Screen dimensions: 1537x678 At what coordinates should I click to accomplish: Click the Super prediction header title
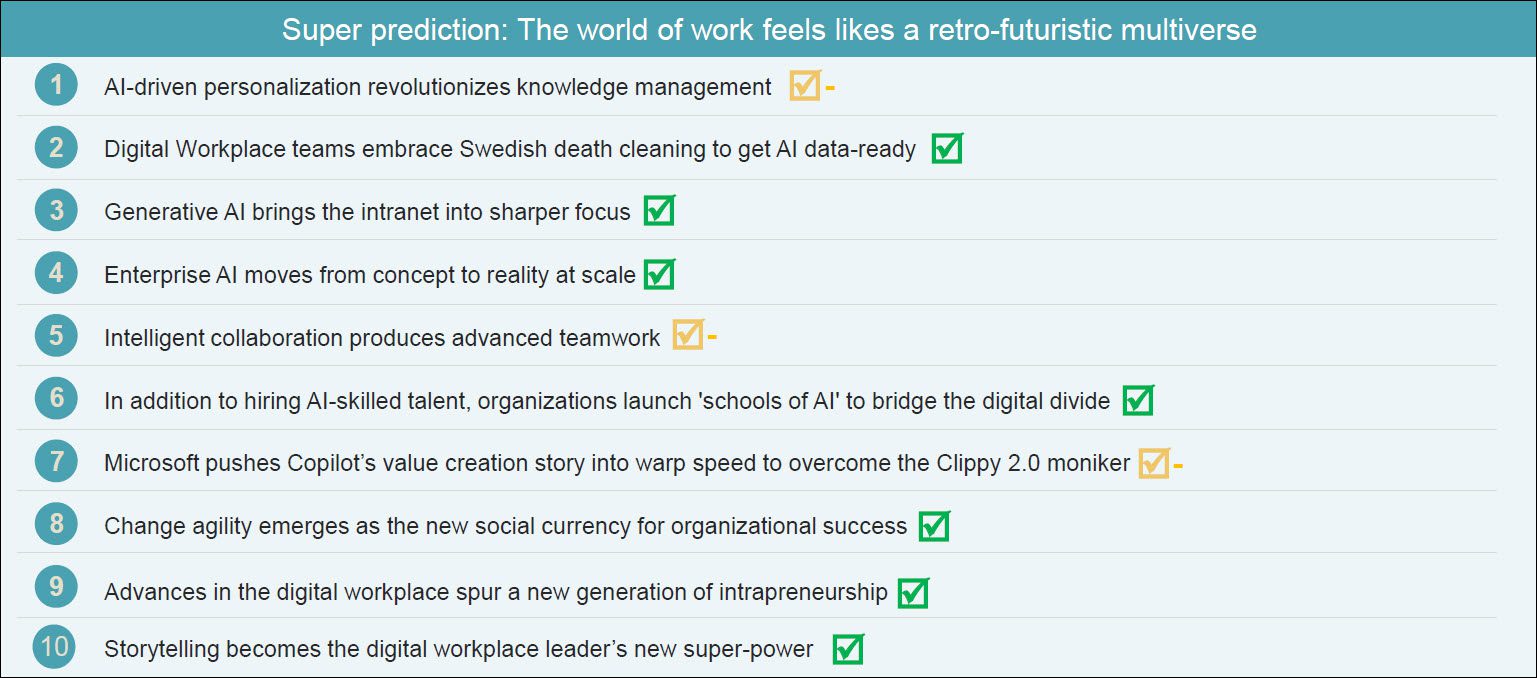(768, 29)
